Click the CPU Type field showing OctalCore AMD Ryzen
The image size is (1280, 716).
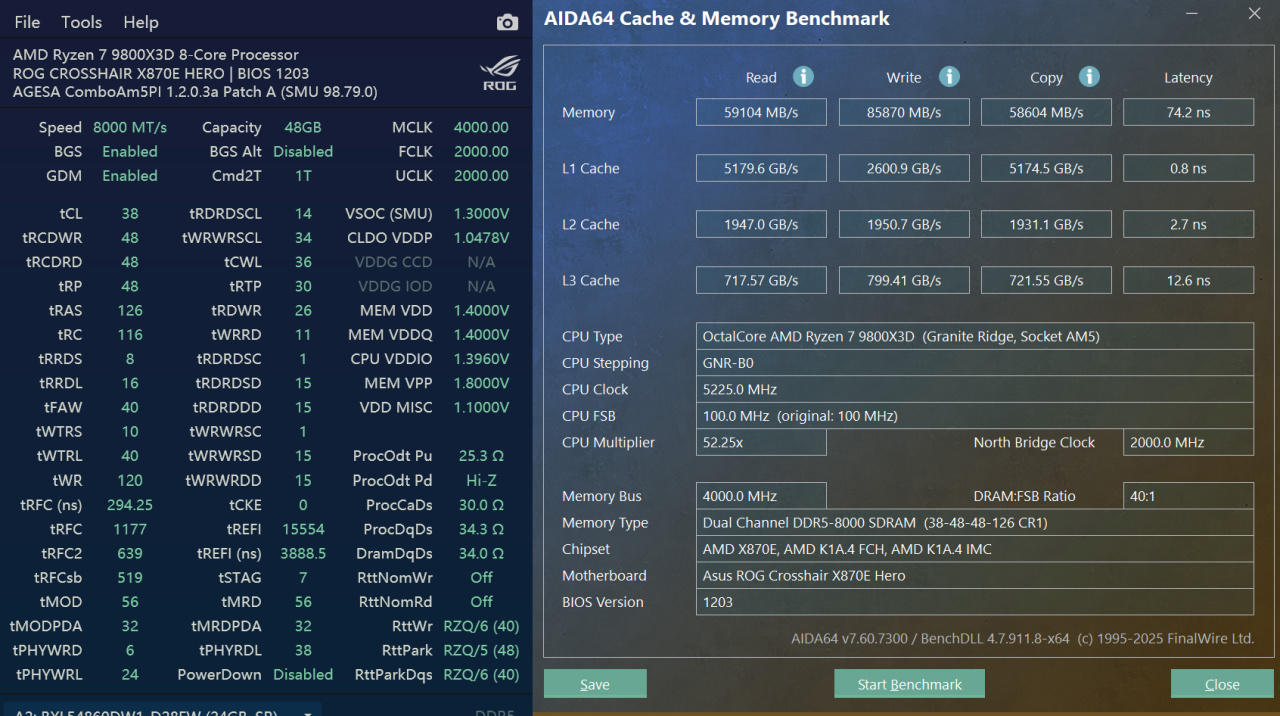pyautogui.click(x=975, y=336)
